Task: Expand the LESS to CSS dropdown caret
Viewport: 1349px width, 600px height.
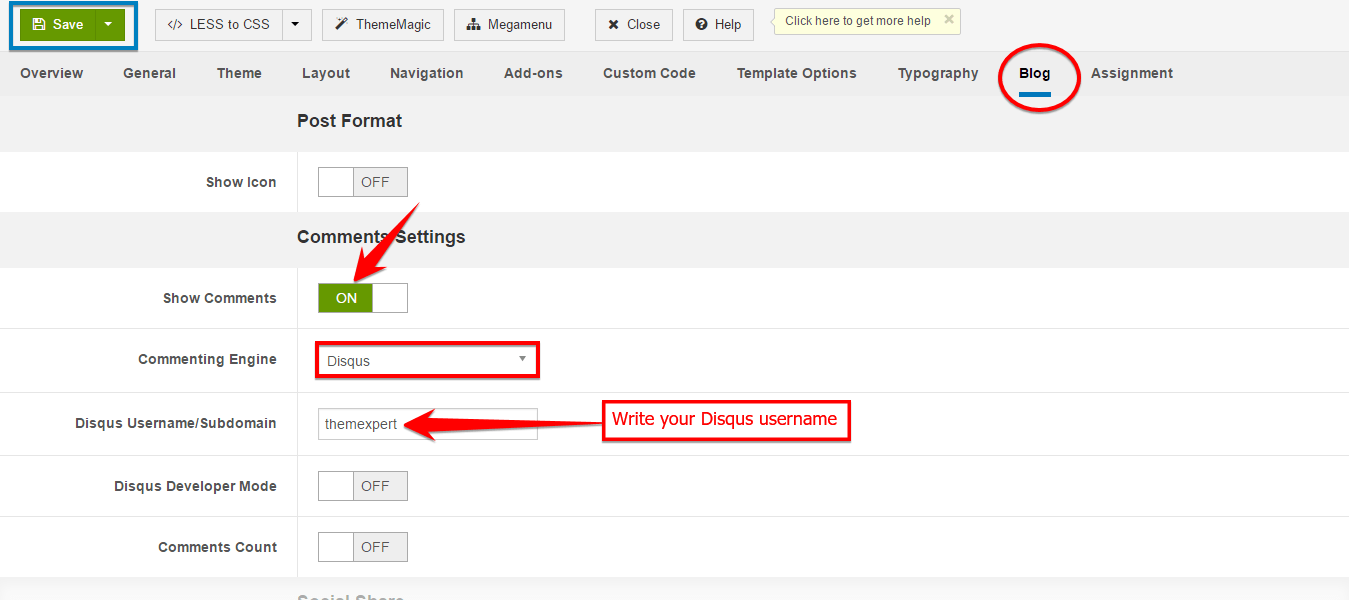Action: click(x=296, y=25)
